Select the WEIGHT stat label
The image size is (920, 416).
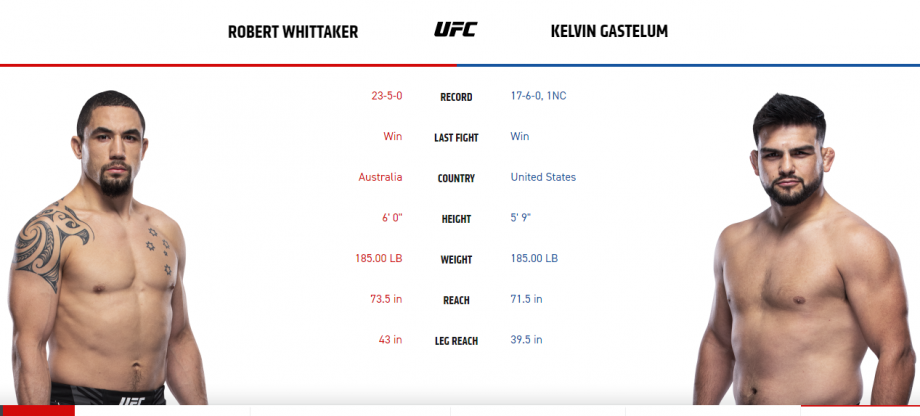point(456,259)
